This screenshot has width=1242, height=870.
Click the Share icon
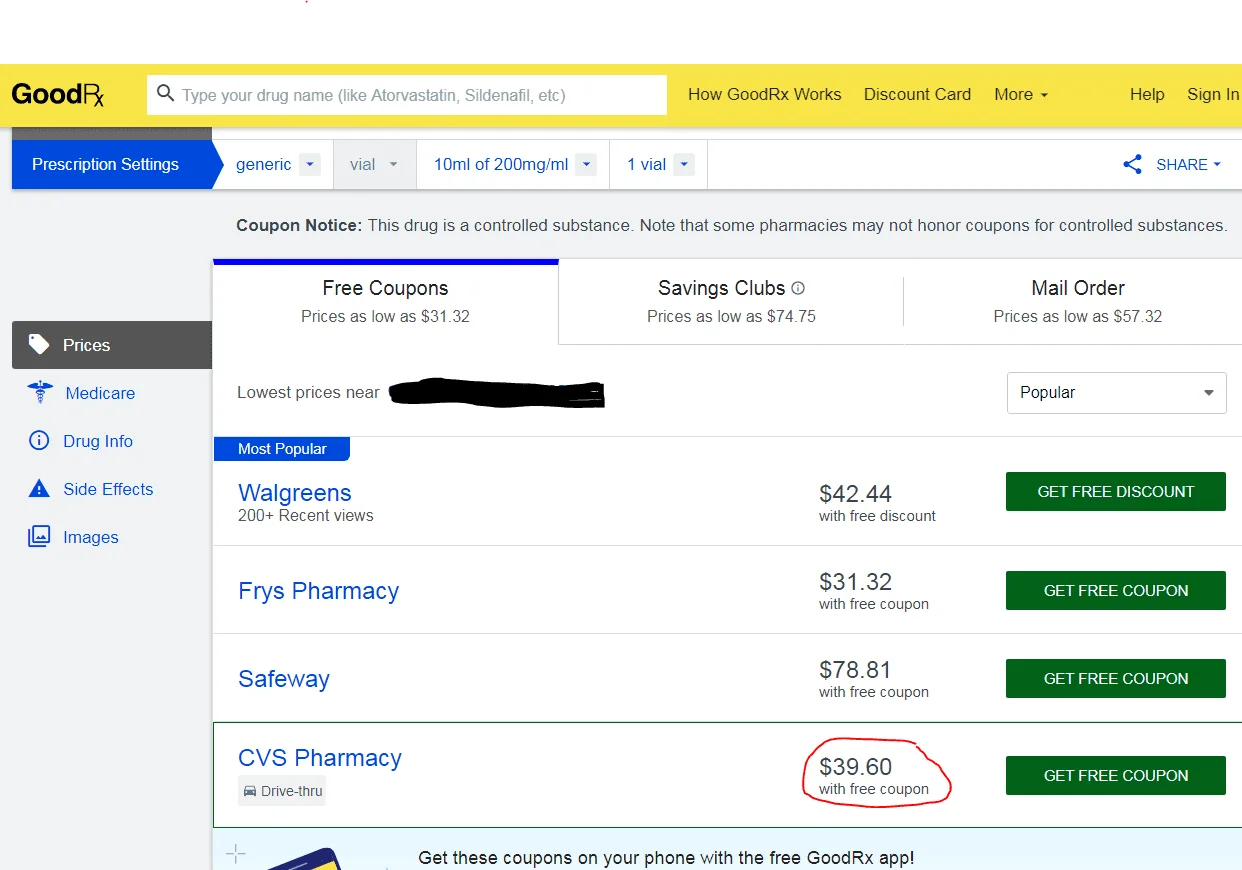tap(1132, 165)
